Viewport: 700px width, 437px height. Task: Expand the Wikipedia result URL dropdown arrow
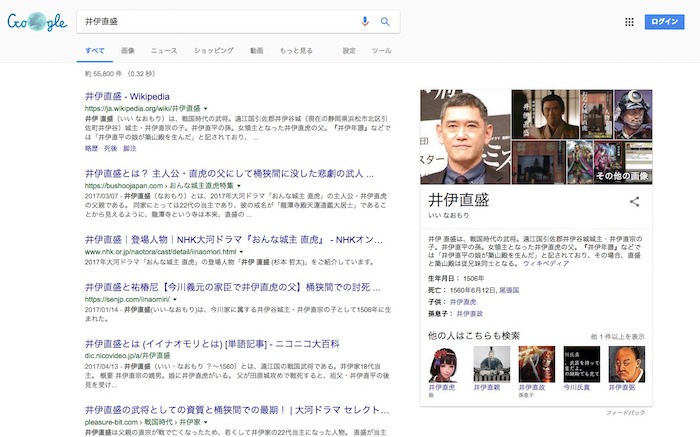[205, 105]
